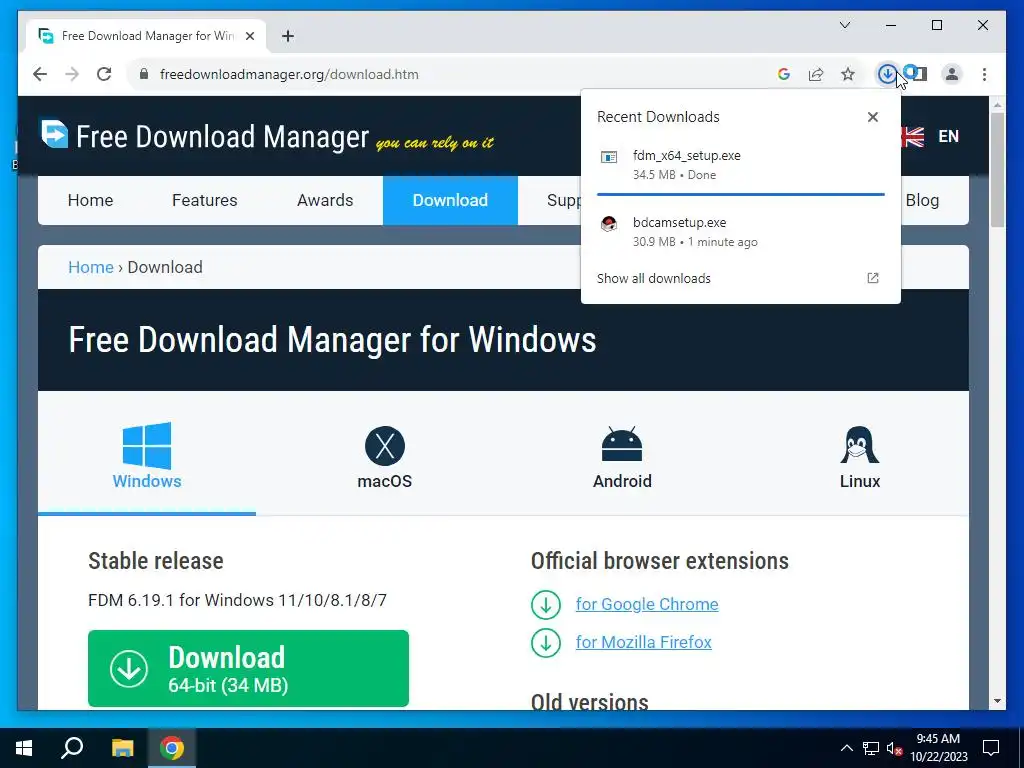Select the macOS platform tab

click(x=385, y=456)
